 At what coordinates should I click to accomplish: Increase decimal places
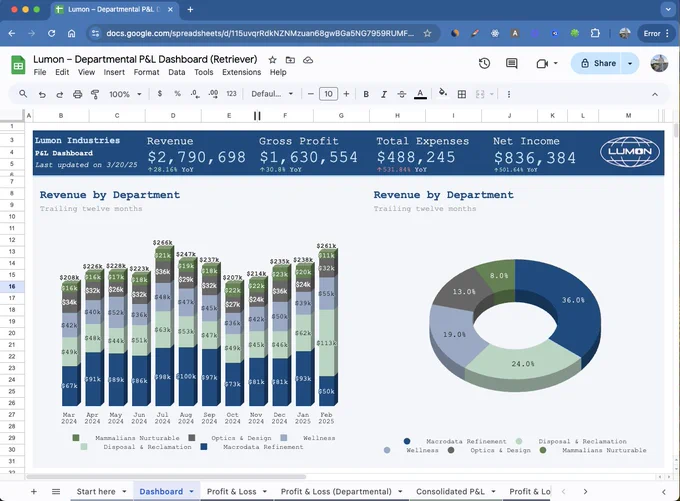(x=213, y=94)
